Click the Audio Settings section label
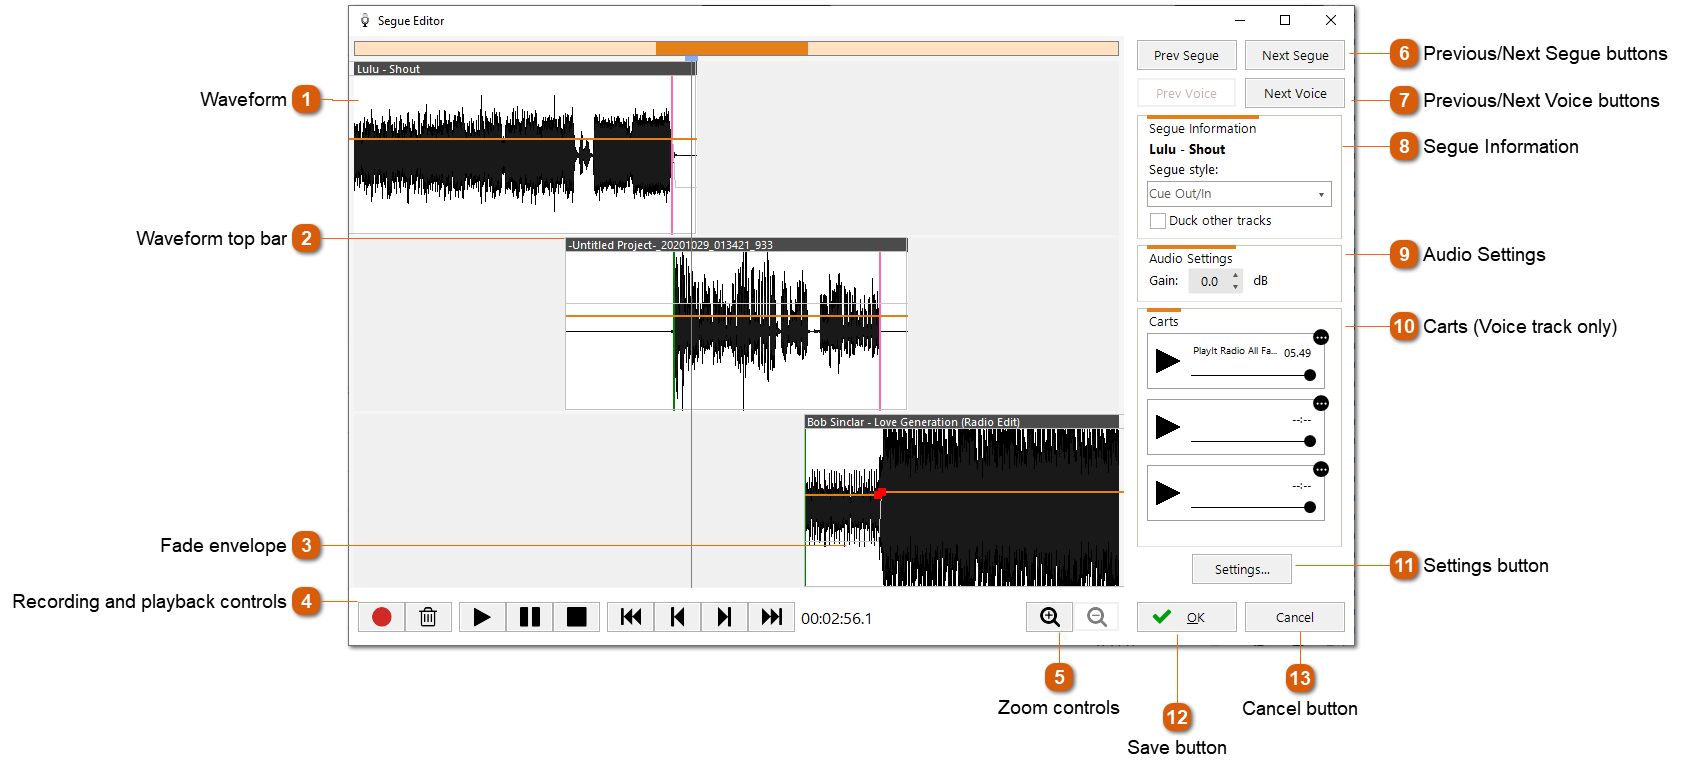 pos(1190,259)
